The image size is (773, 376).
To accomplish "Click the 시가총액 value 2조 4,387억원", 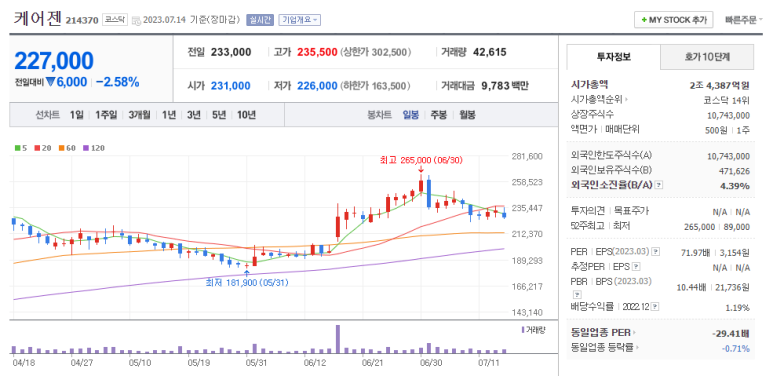I will point(720,85).
